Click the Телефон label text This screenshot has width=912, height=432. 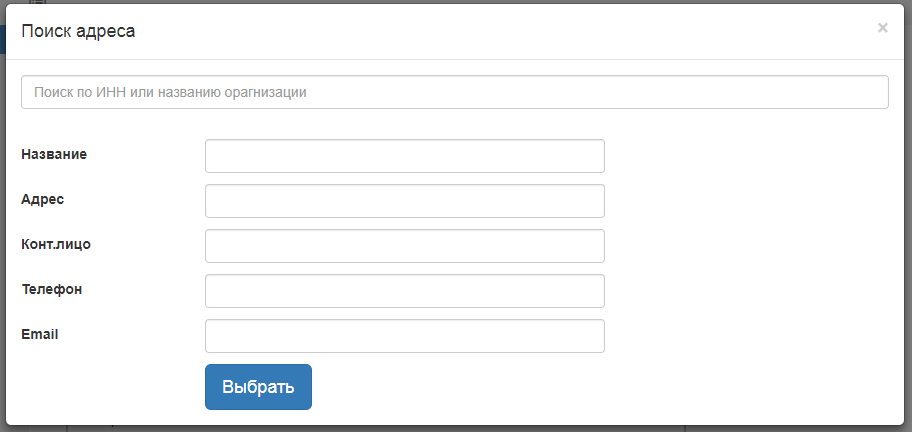51,289
